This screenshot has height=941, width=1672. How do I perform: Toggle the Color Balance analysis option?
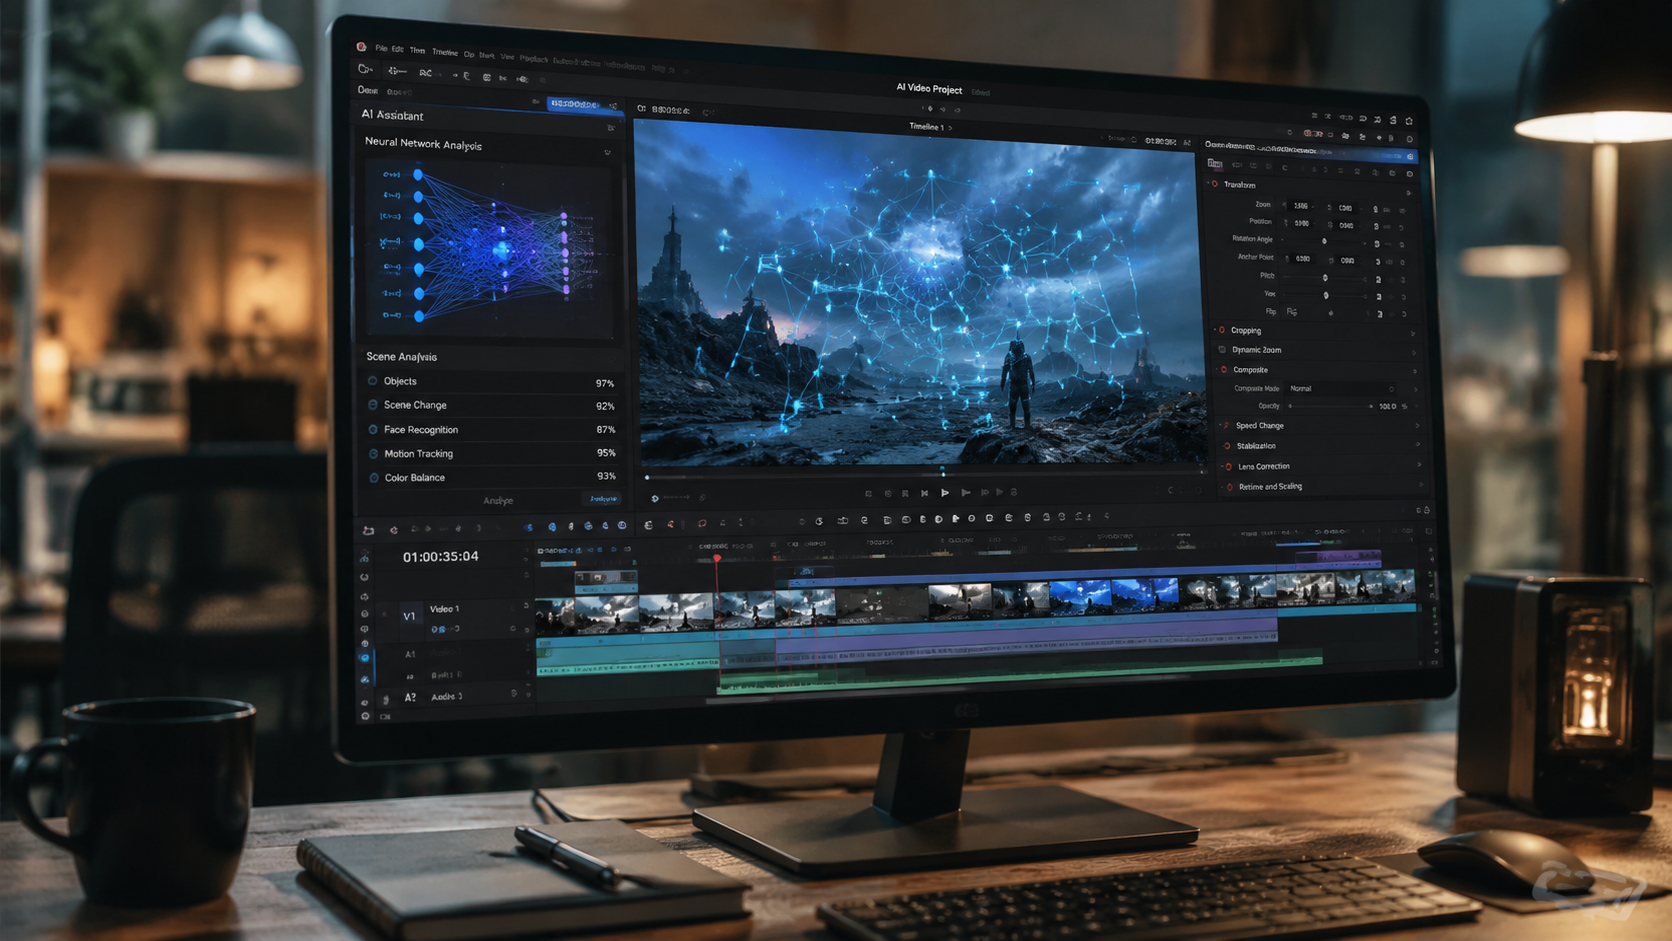(x=374, y=478)
